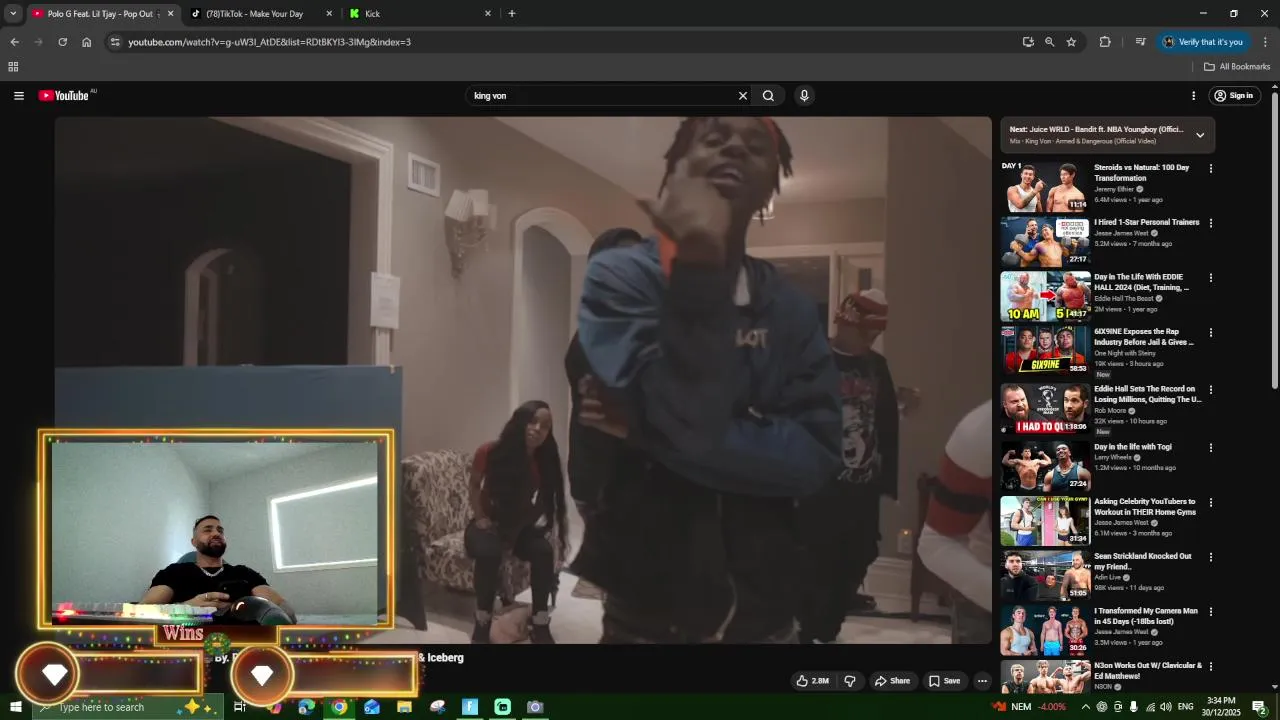Open the apps grid shortcut
The width and height of the screenshot is (1280, 720).
tap(13, 67)
